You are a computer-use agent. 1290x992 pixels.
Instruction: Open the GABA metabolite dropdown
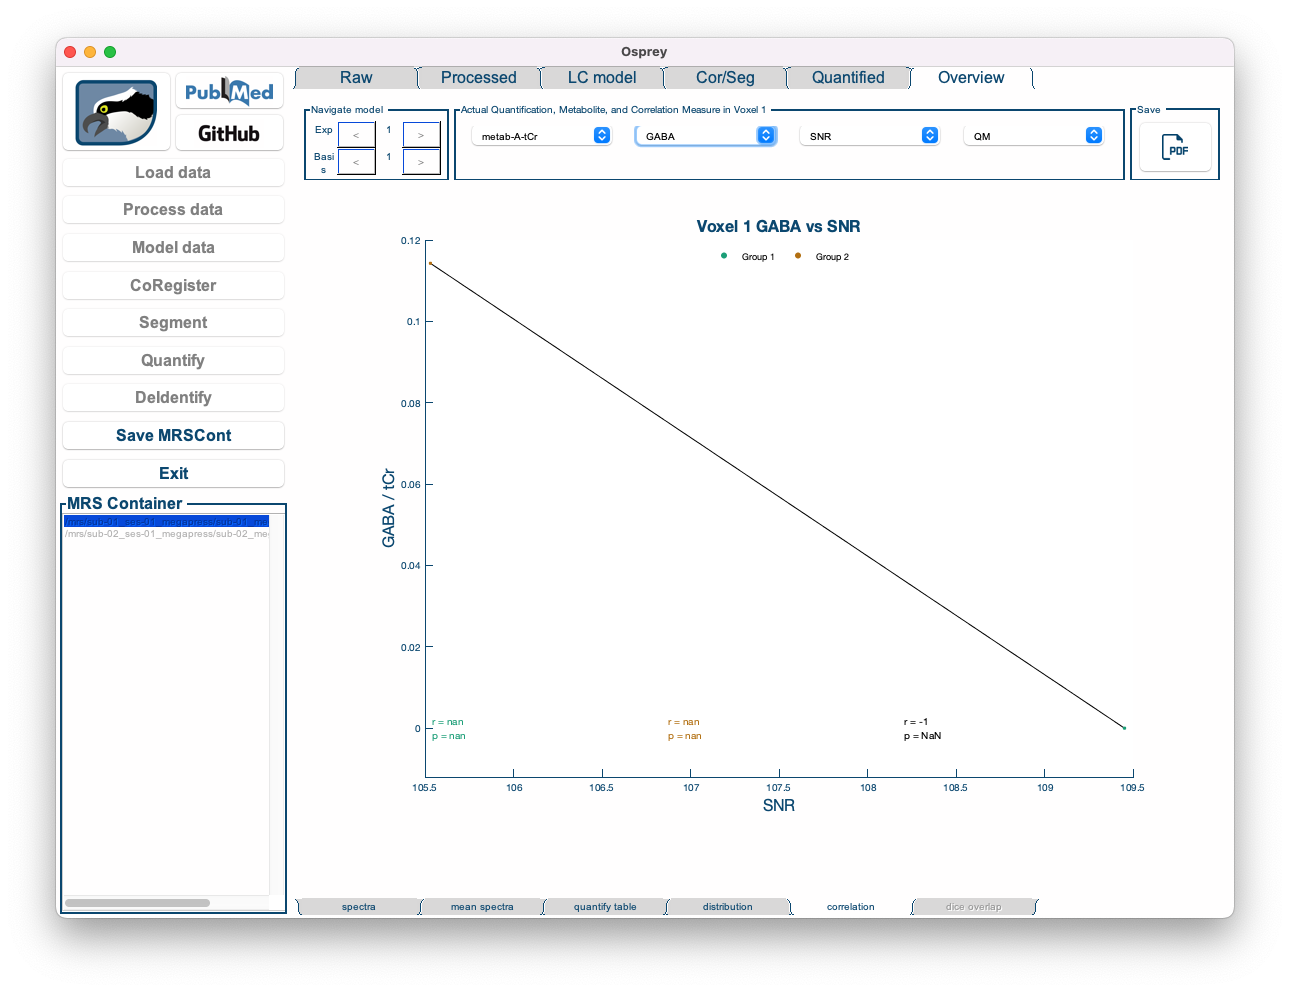pyautogui.click(x=705, y=136)
